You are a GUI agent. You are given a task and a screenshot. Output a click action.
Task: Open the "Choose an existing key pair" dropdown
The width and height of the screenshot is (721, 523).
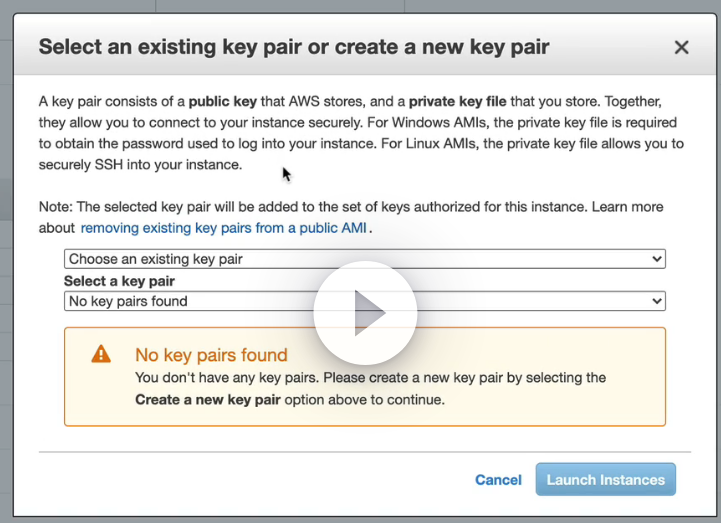pyautogui.click(x=364, y=259)
